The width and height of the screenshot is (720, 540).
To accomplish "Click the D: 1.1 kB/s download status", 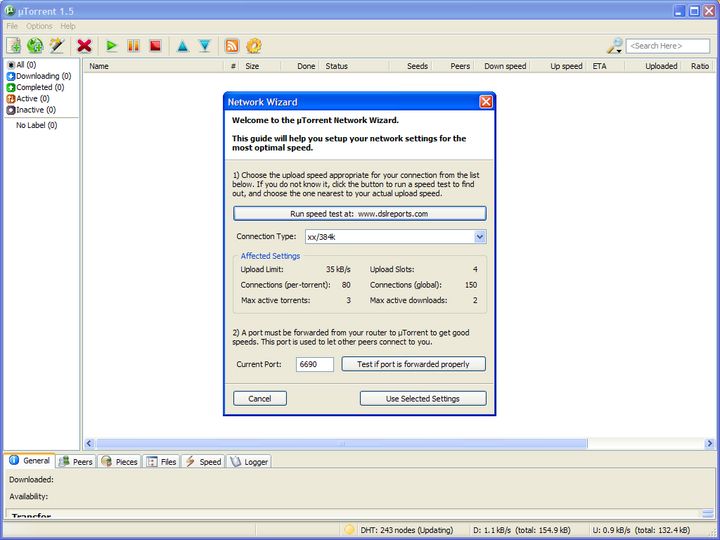I will pyautogui.click(x=522, y=530).
